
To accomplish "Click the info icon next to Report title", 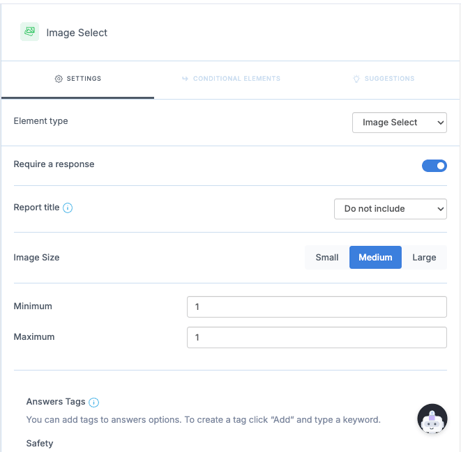I will point(68,208).
